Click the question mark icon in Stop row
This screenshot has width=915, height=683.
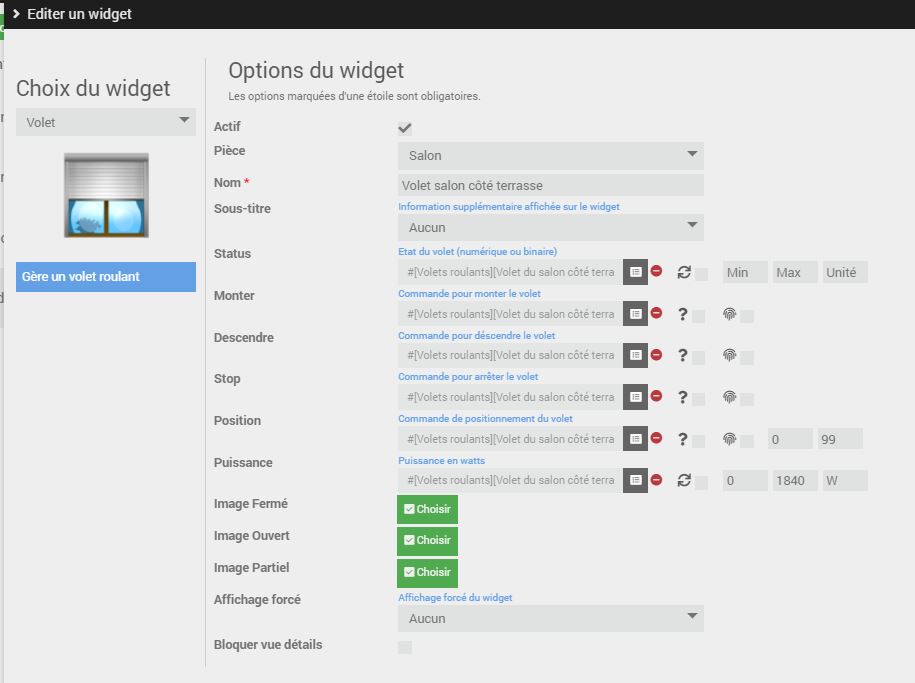pyautogui.click(x=683, y=398)
